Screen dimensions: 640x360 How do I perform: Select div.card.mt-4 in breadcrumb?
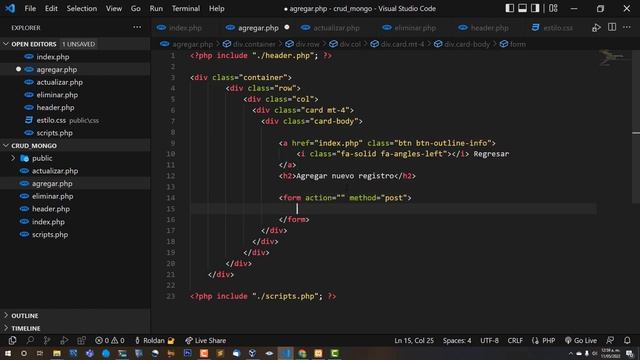tap(397, 44)
